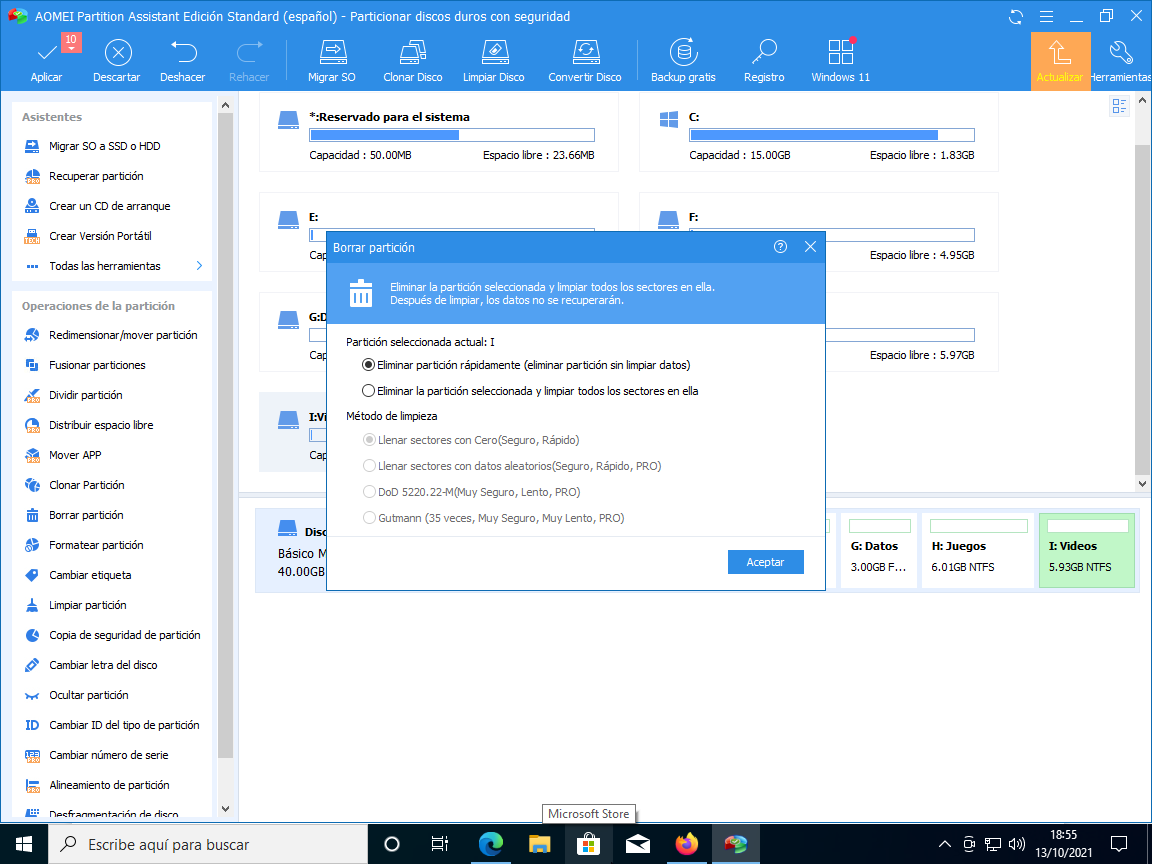The height and width of the screenshot is (864, 1152).
Task: Select Dividir partición operation
Action: (x=85, y=395)
